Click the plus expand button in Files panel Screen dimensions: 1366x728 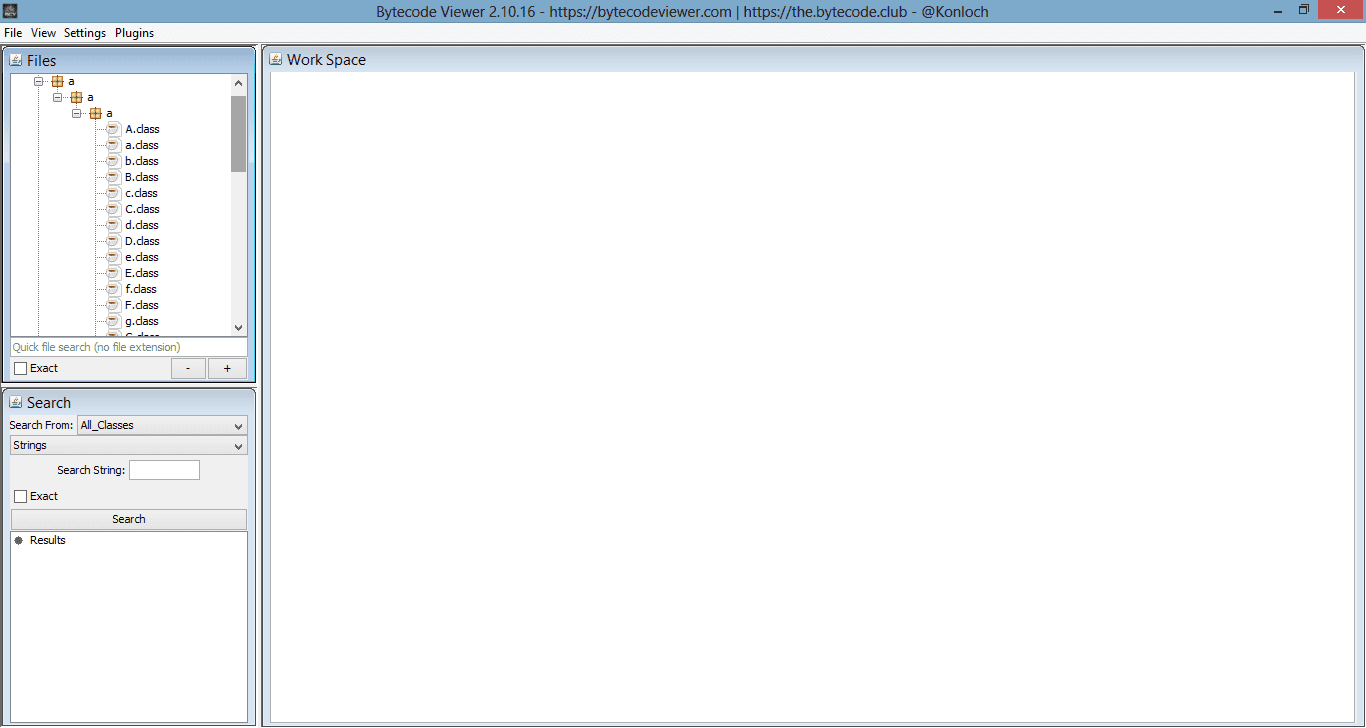pyautogui.click(x=227, y=368)
